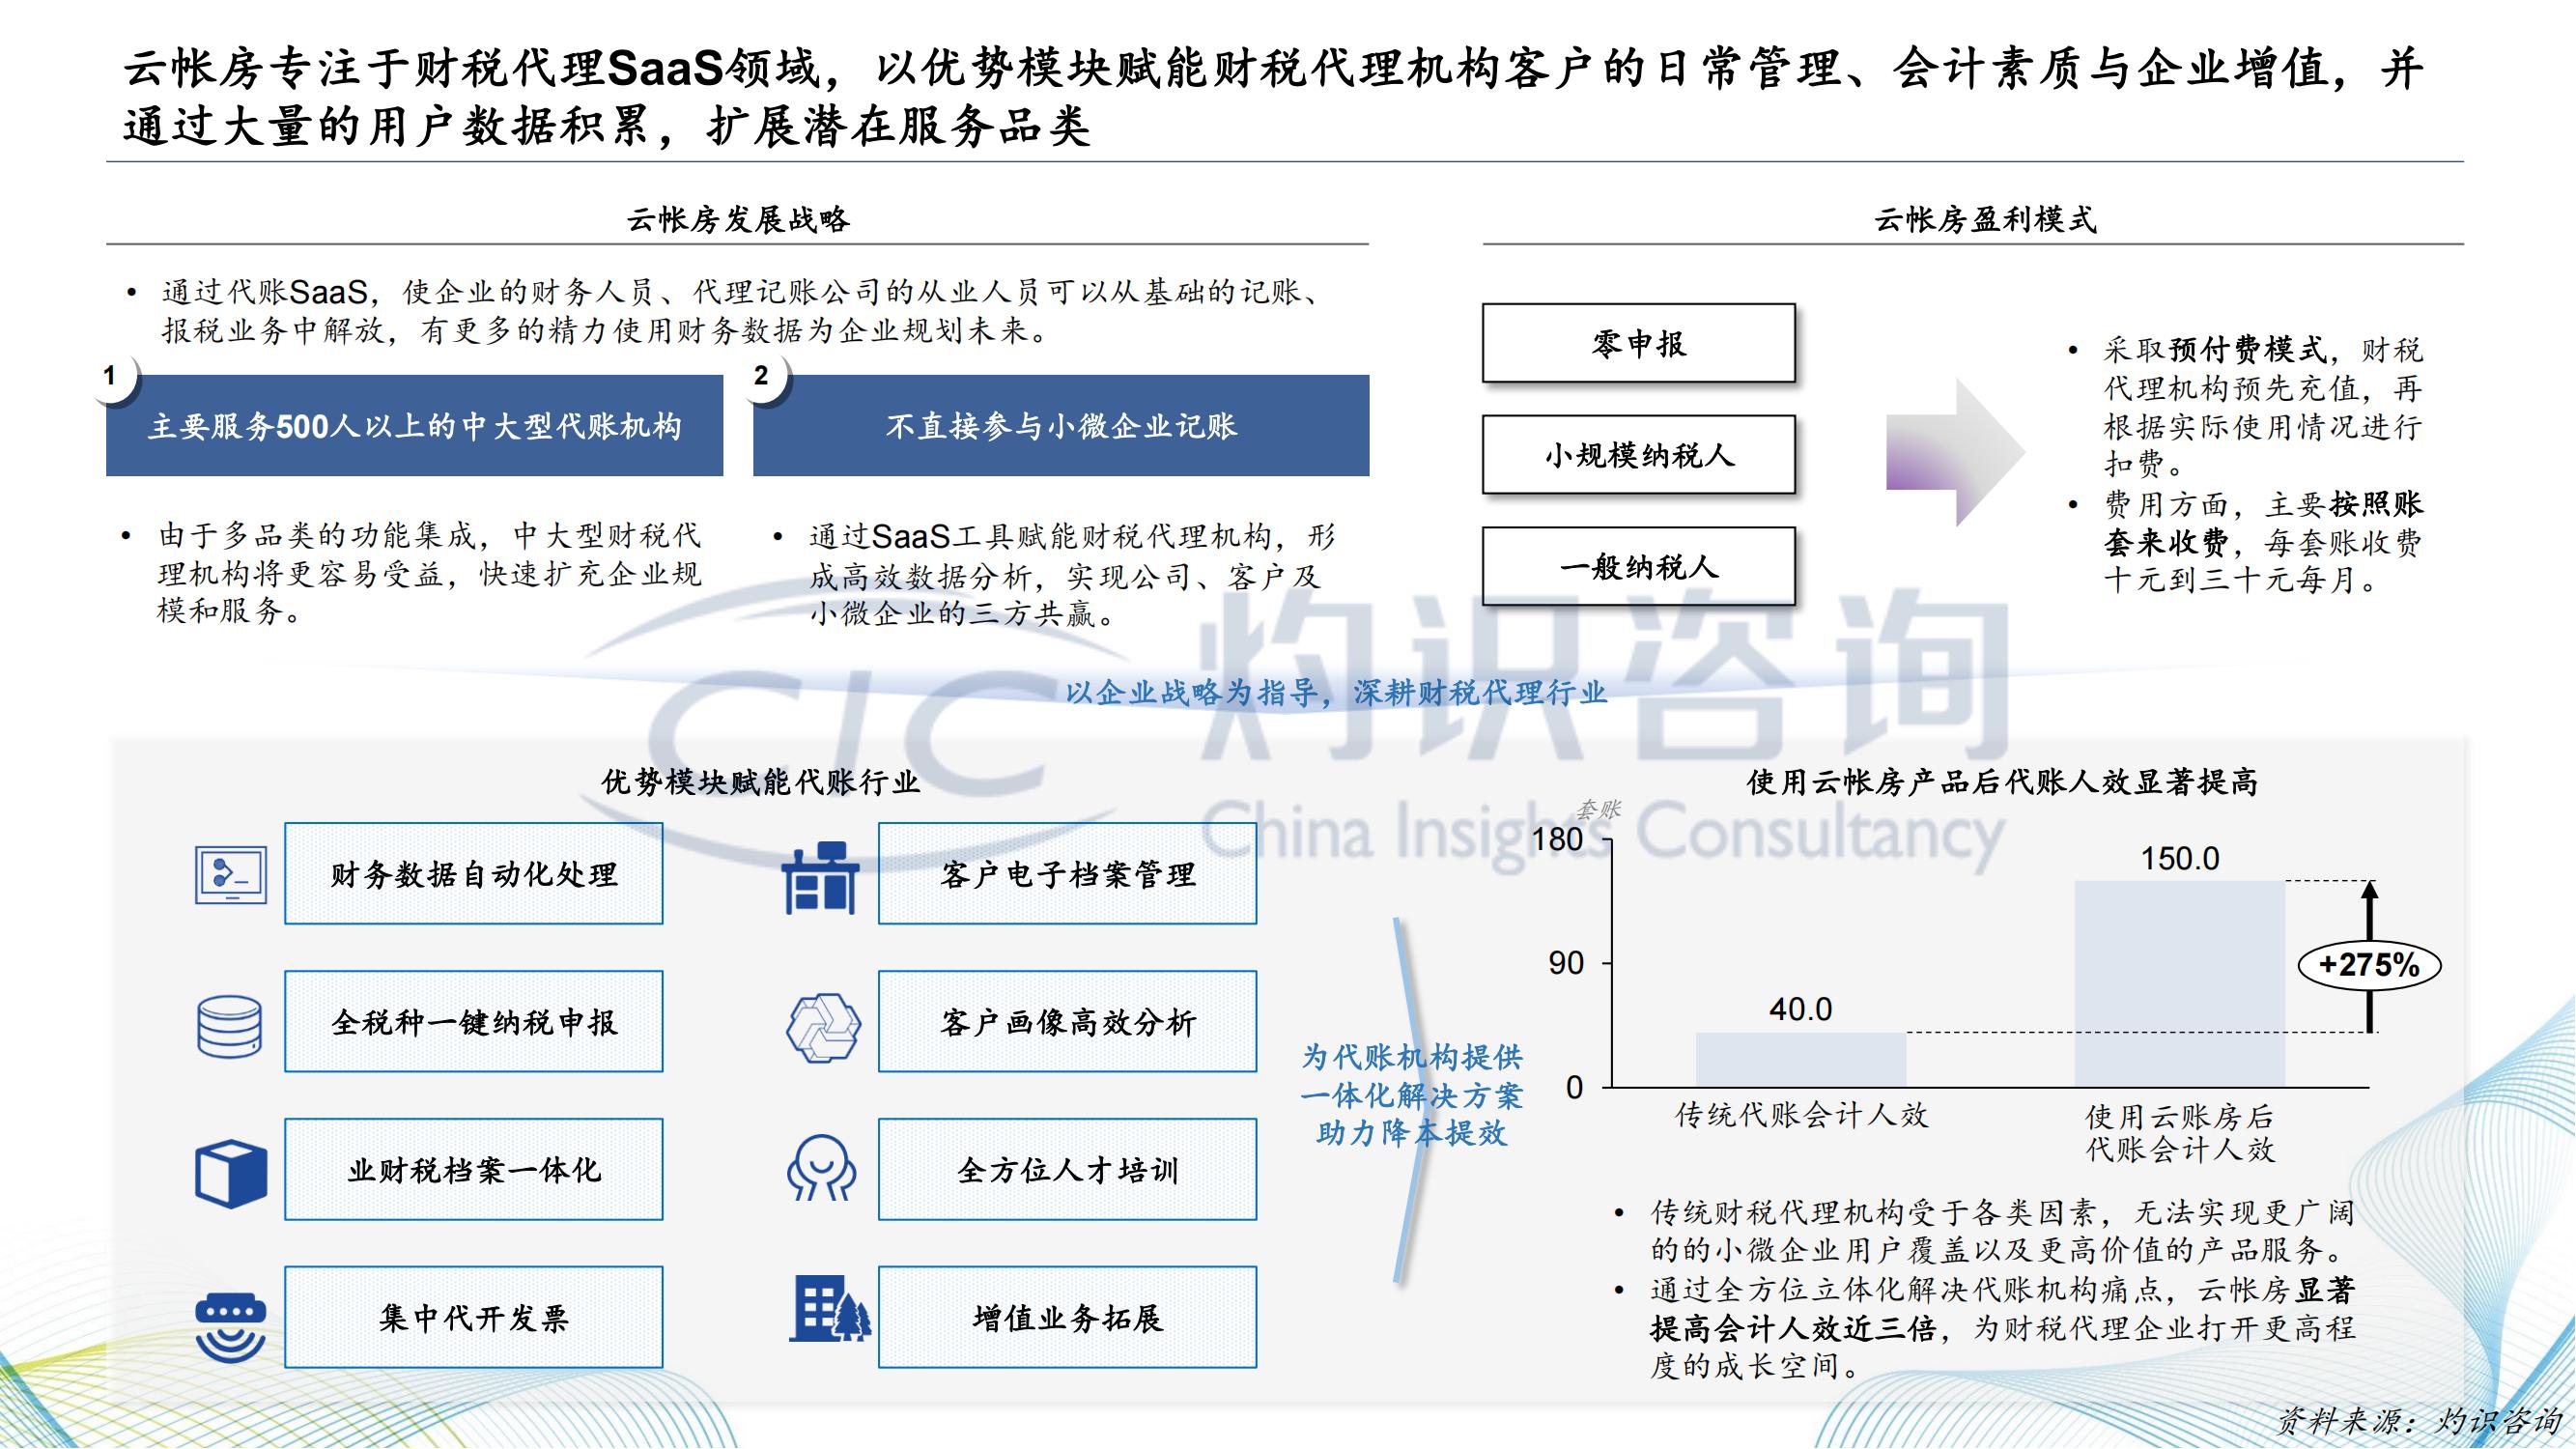Click the blue banner 主要服务500人以上的中大型代账机构
2576x1449 pixels.
[x=415, y=426]
